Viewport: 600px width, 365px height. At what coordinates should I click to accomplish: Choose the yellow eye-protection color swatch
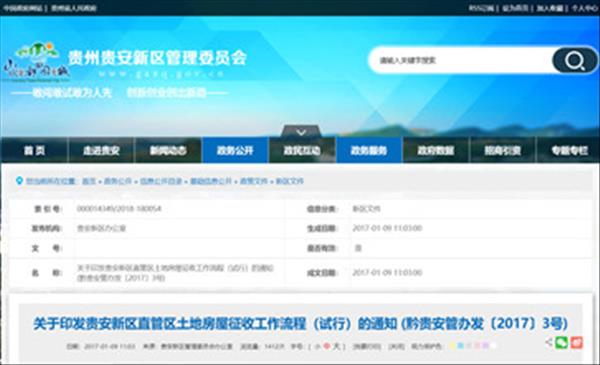pos(453,346)
